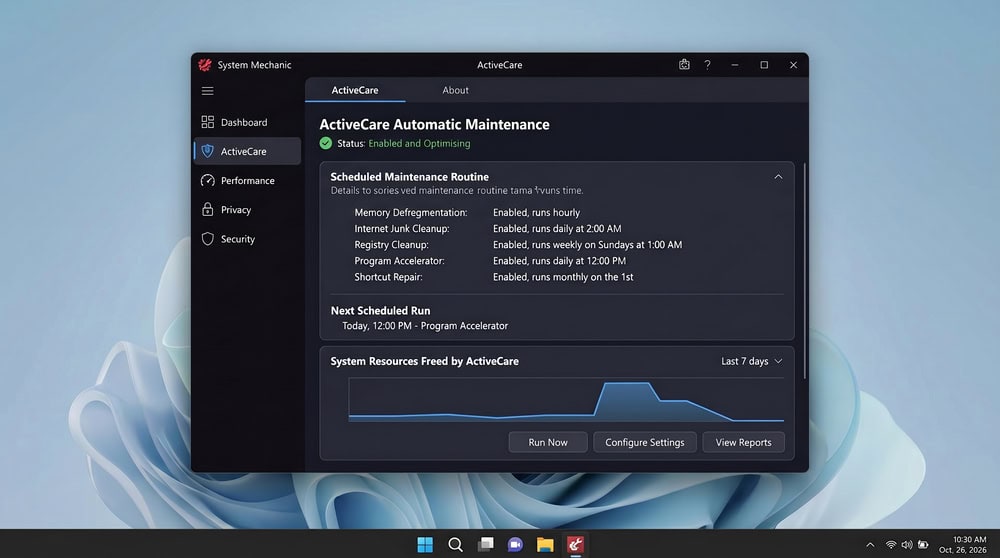Open the Security section in sidebar
The image size is (1000, 558).
247,239
